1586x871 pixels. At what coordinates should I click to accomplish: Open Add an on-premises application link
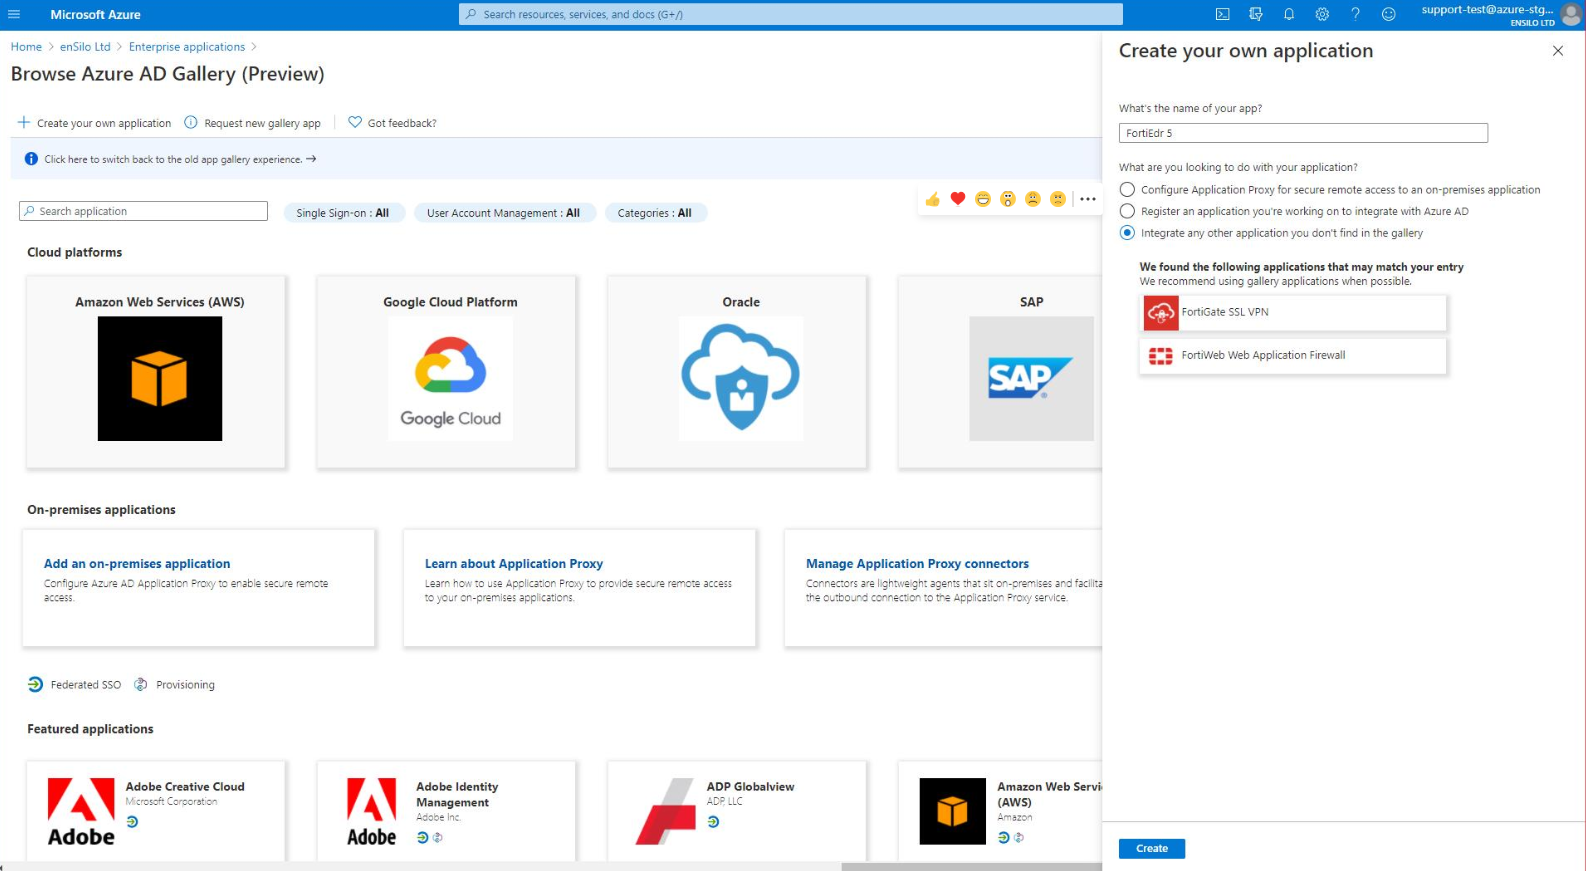click(137, 564)
